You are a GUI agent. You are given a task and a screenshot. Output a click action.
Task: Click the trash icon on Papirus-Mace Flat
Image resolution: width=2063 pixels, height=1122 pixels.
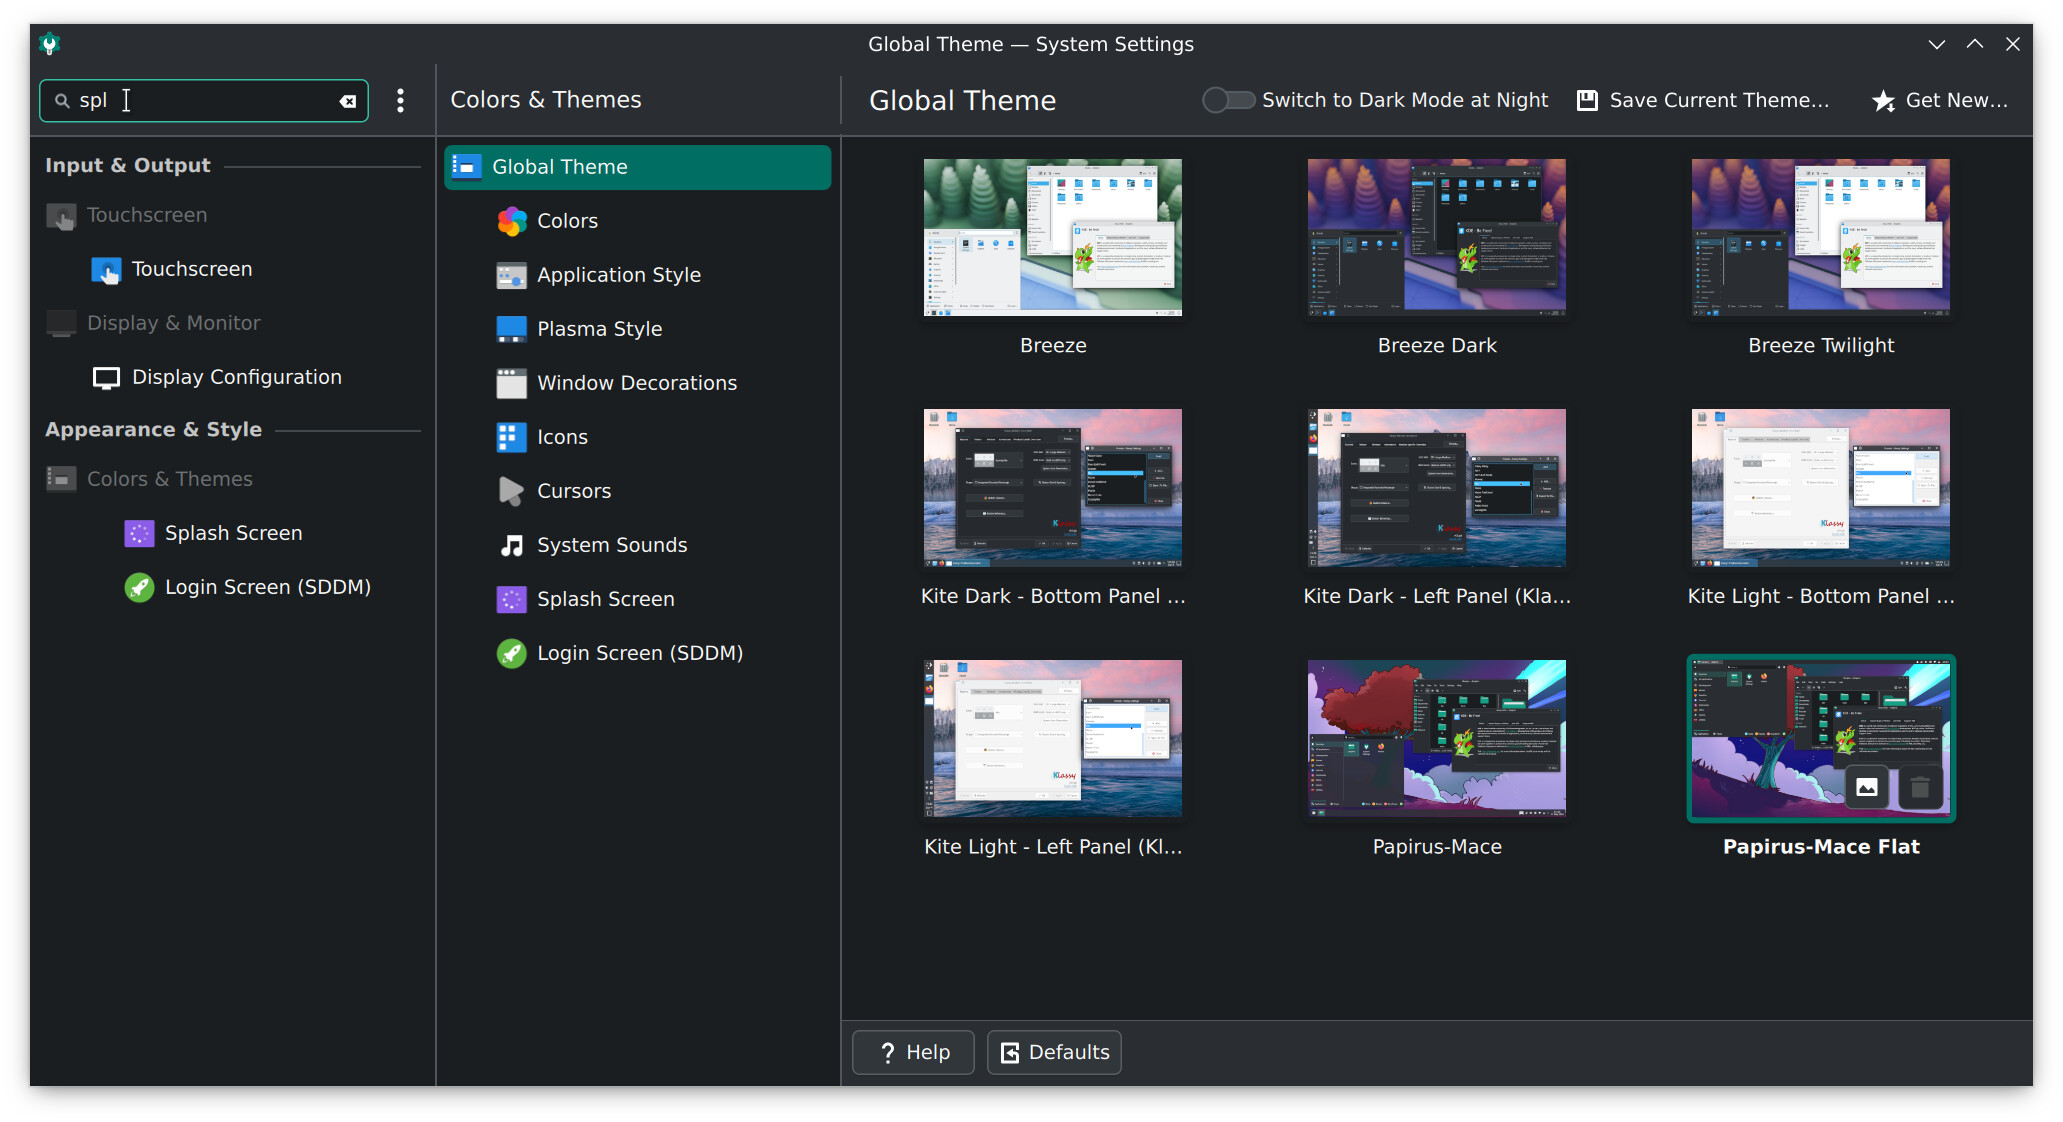pos(1919,788)
